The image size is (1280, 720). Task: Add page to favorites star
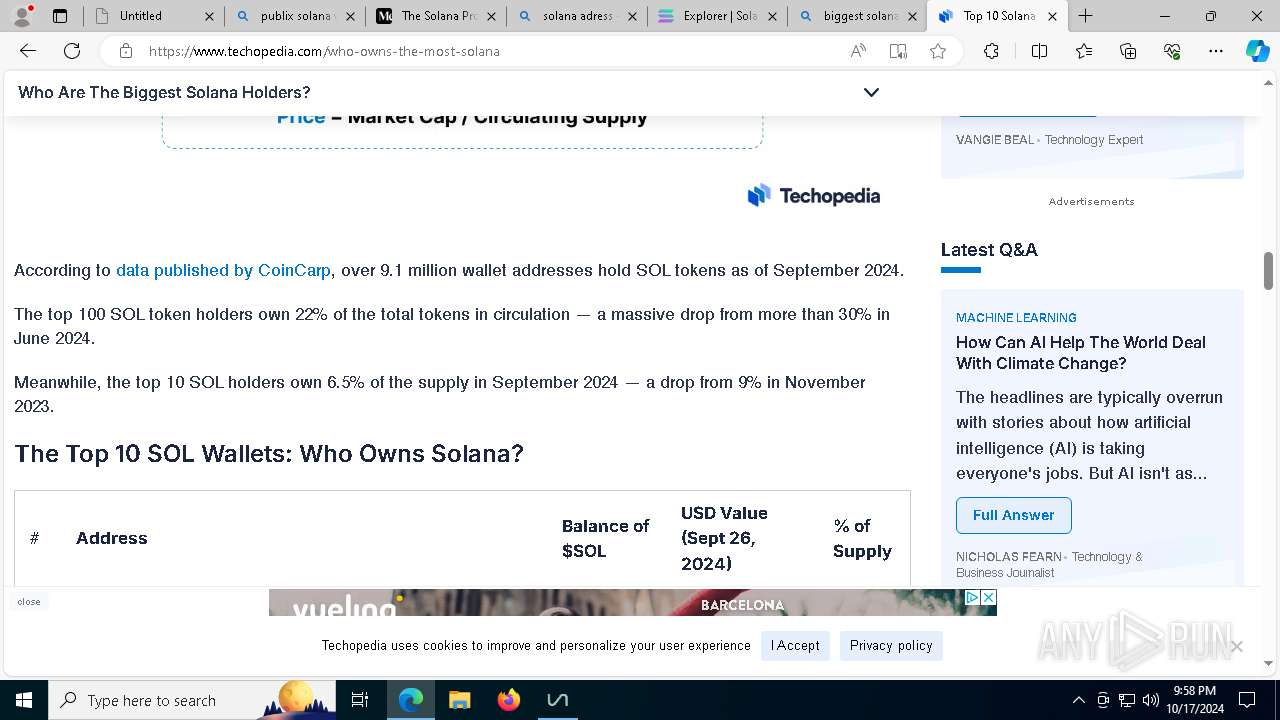pyautogui.click(x=938, y=51)
